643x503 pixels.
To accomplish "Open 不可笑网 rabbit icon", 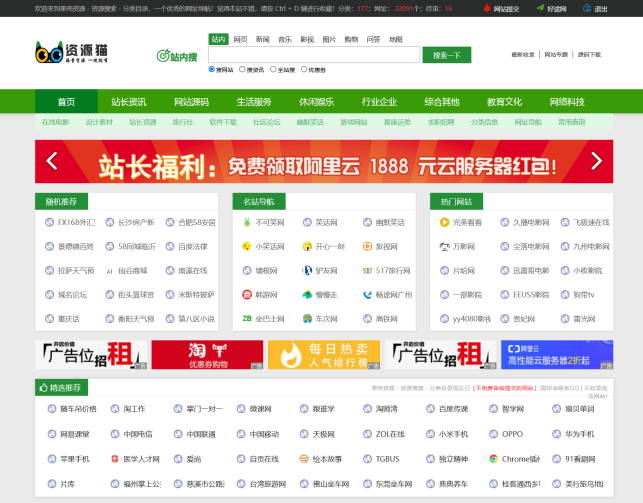I will pyautogui.click(x=247, y=222).
